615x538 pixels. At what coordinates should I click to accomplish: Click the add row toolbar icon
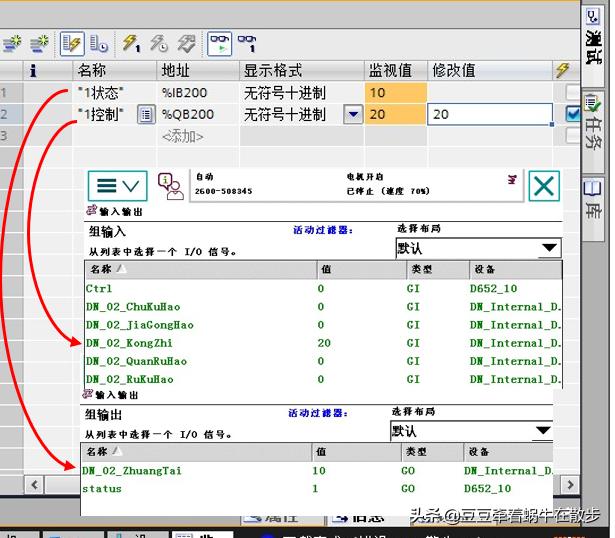(39, 44)
